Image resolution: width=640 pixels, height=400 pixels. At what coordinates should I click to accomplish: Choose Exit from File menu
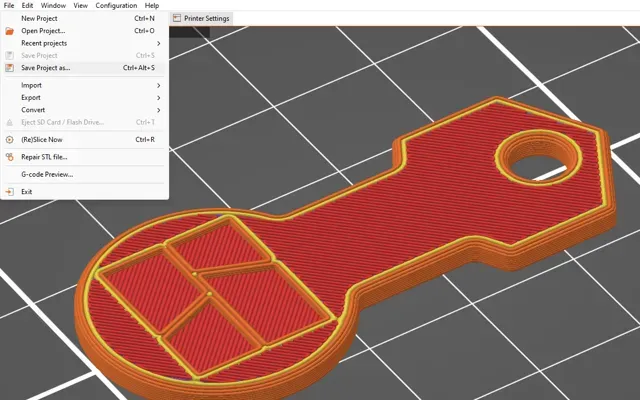(84, 191)
